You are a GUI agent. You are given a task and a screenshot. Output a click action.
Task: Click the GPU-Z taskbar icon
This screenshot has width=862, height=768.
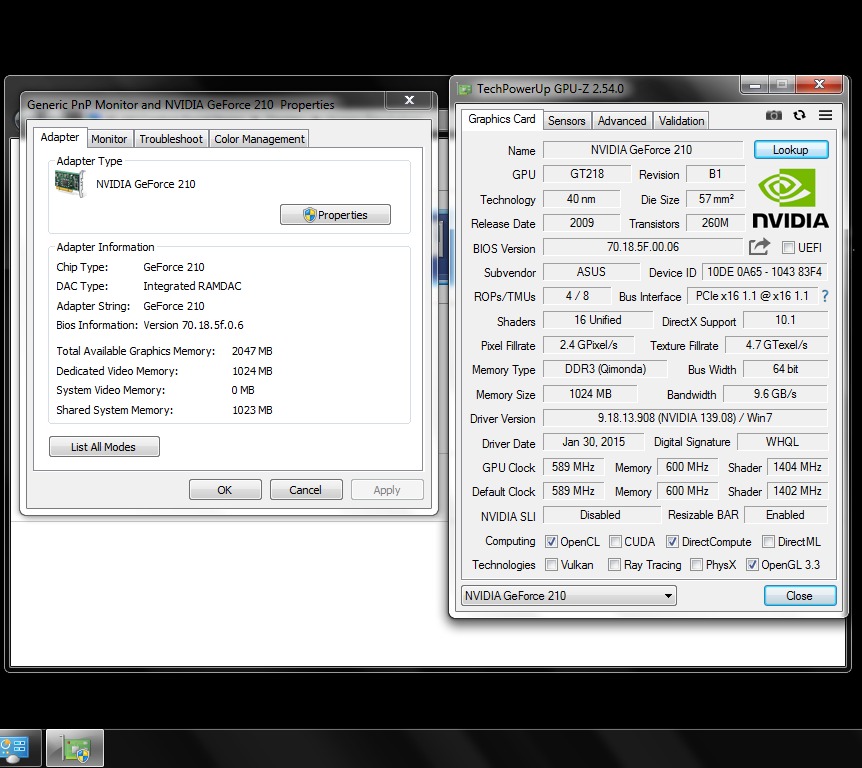tap(75, 748)
